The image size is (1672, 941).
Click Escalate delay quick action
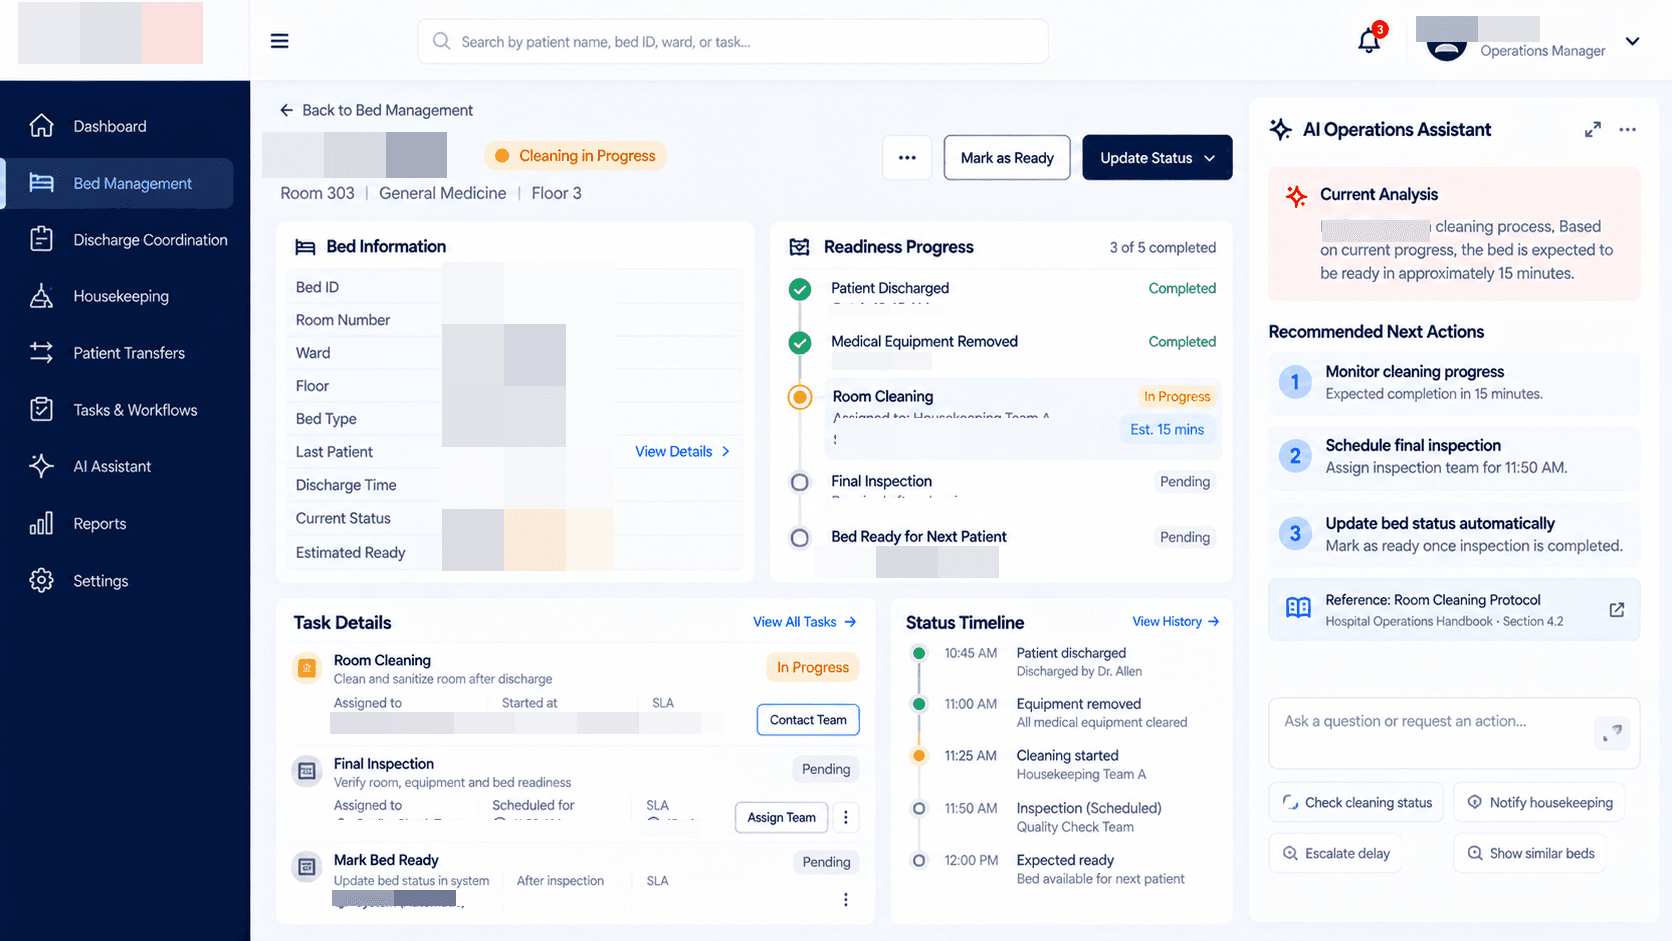pos(1335,854)
